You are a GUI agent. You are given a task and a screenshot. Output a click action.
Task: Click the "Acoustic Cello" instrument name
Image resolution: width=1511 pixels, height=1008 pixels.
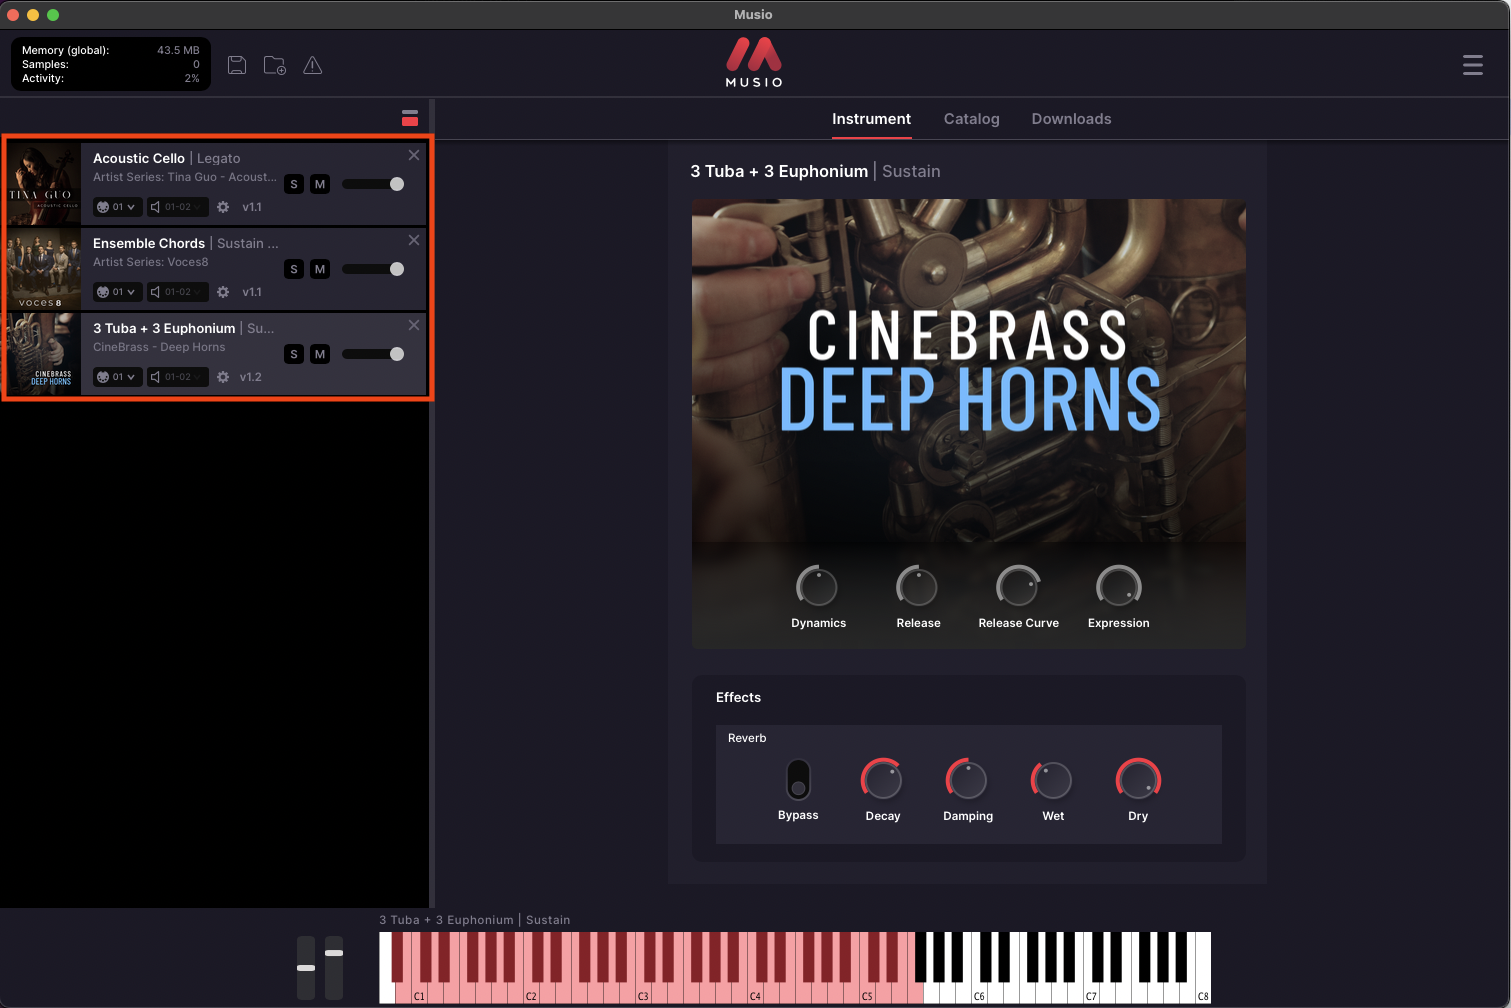(139, 158)
